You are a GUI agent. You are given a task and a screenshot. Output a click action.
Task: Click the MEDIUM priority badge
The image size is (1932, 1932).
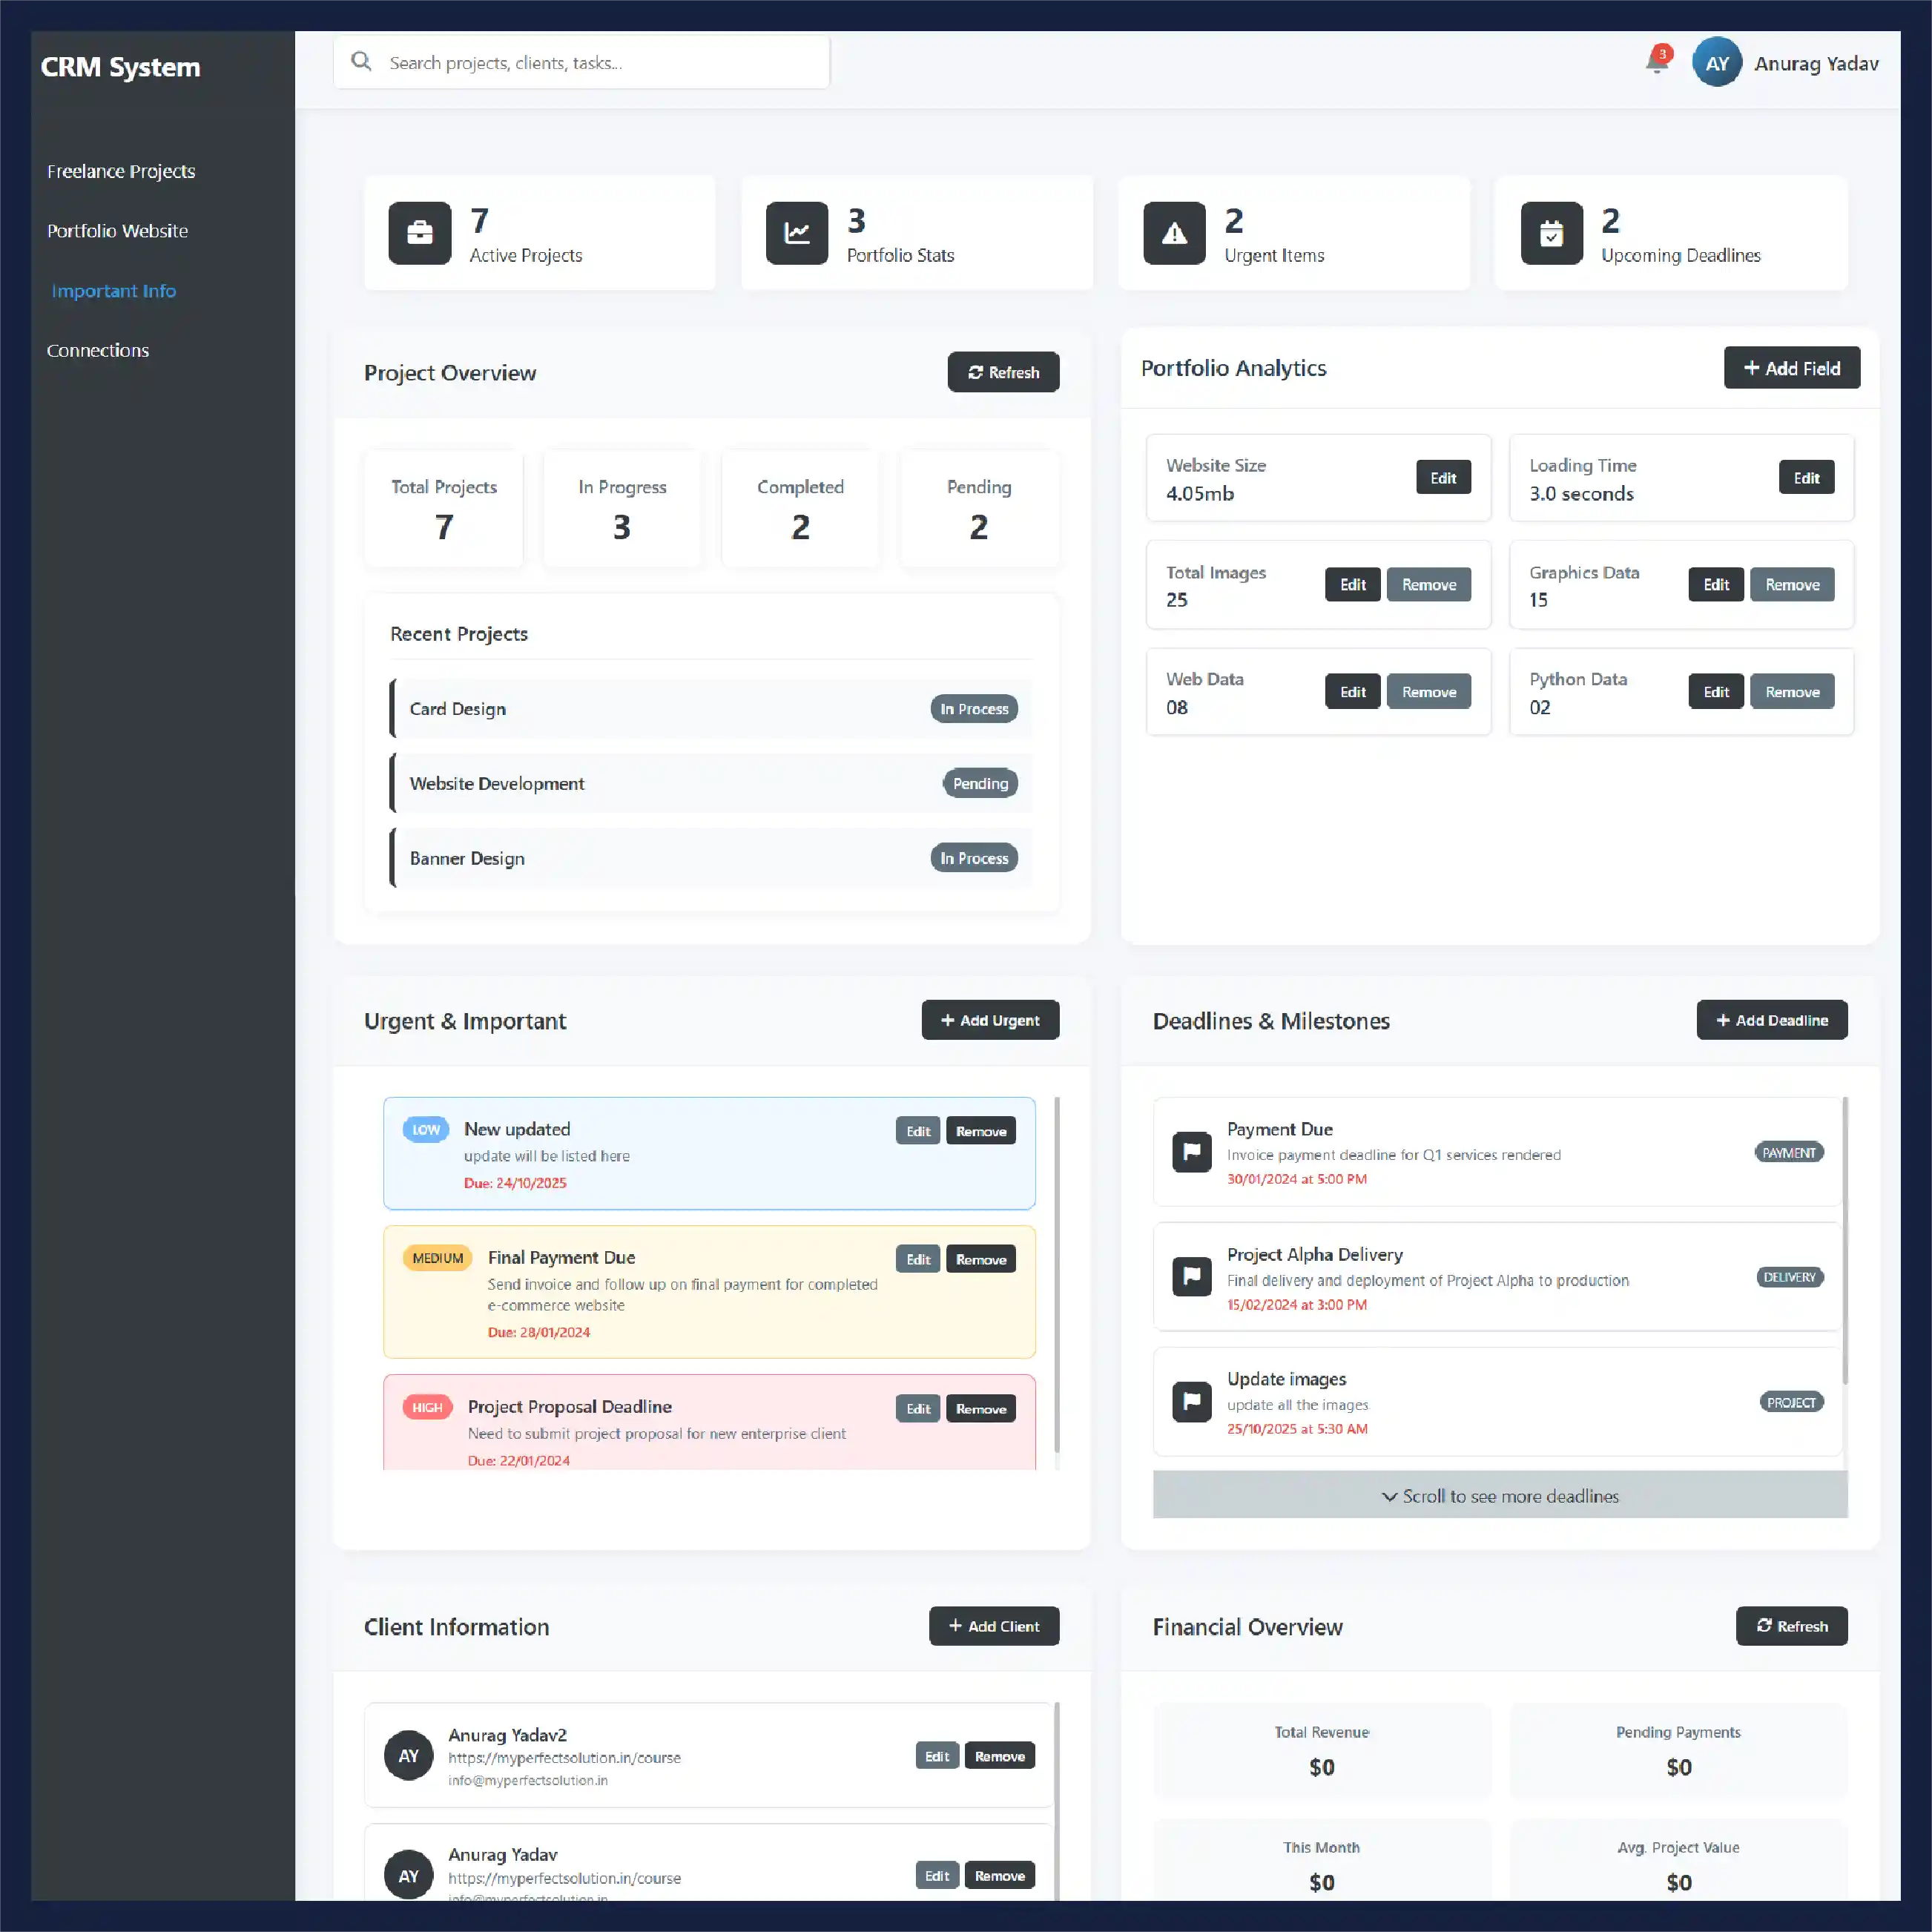(437, 1258)
